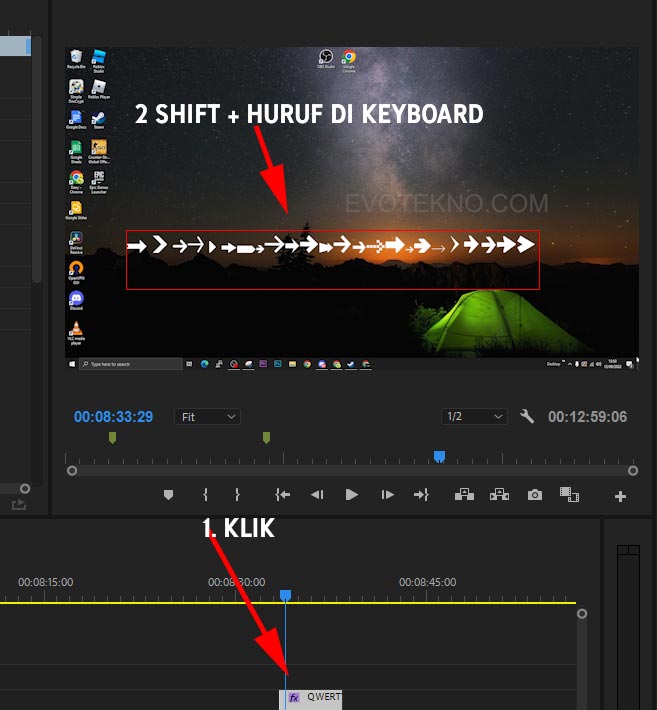Click the blue playhead on monitor scrub bar
Screen dimensions: 657x710
[439, 457]
